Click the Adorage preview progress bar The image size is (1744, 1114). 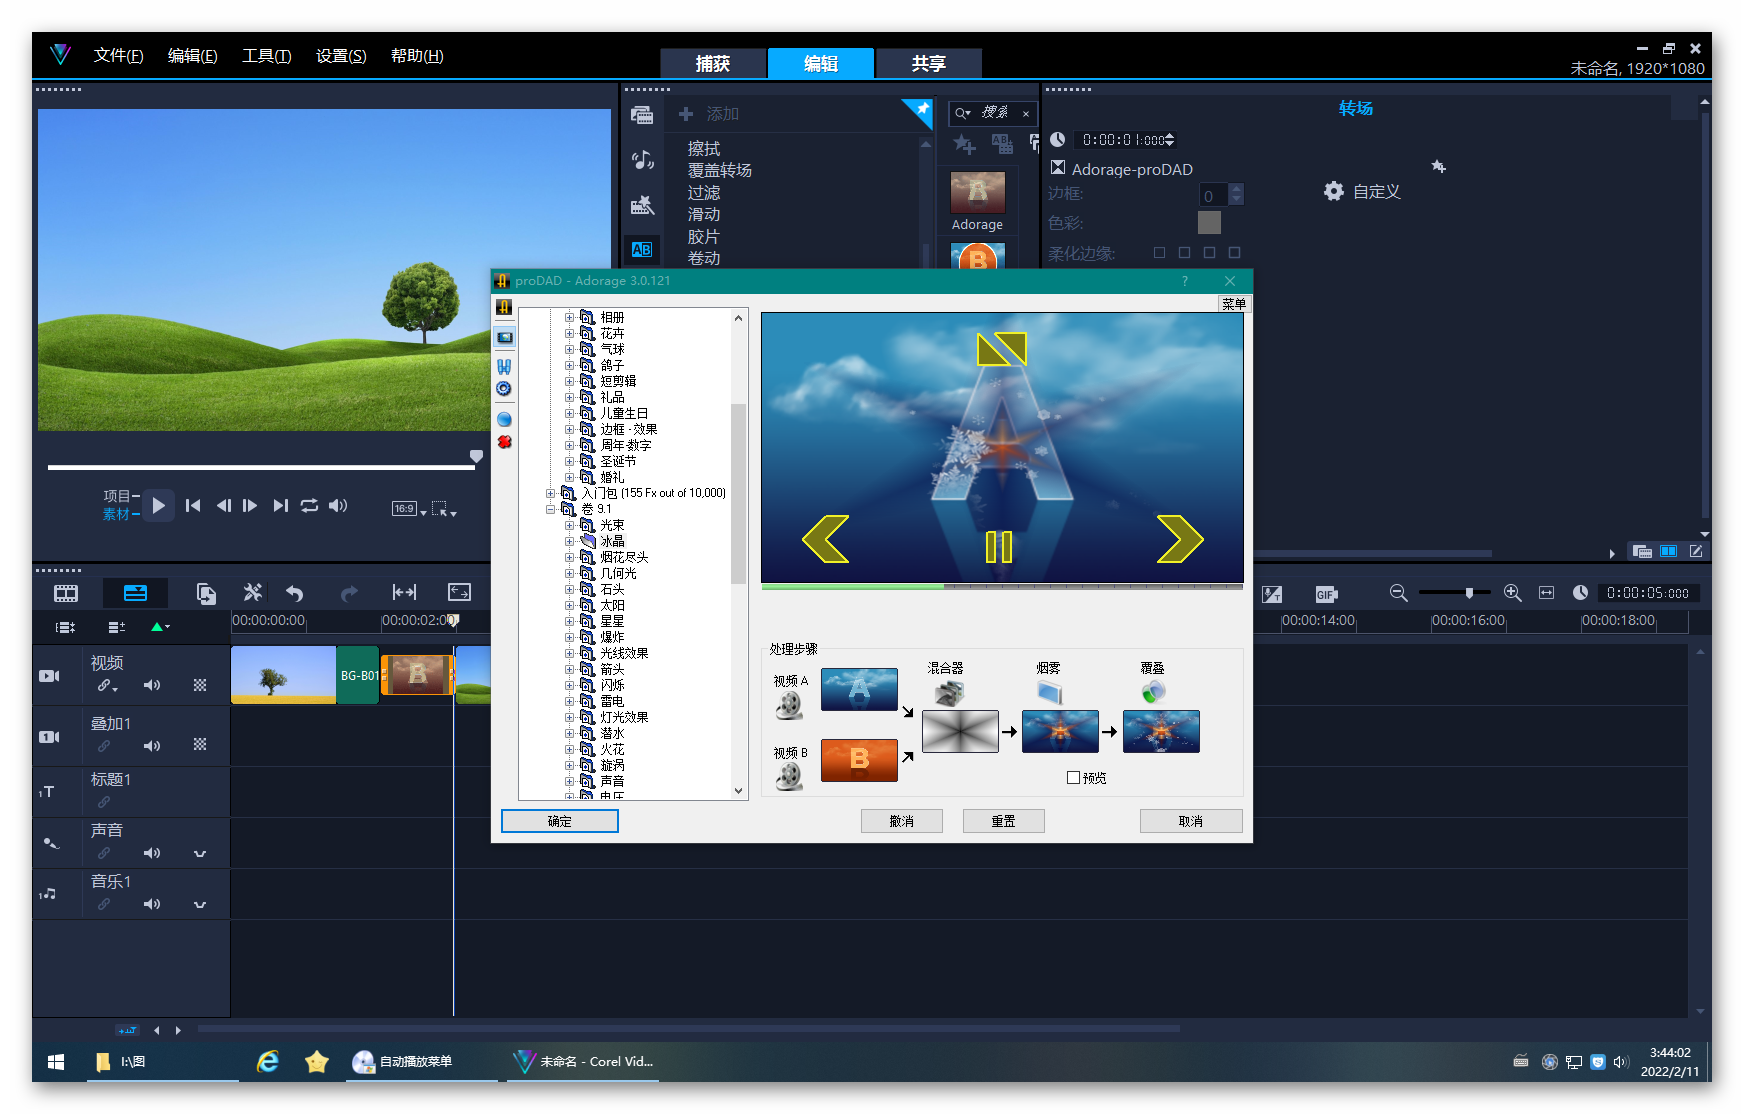point(1002,587)
